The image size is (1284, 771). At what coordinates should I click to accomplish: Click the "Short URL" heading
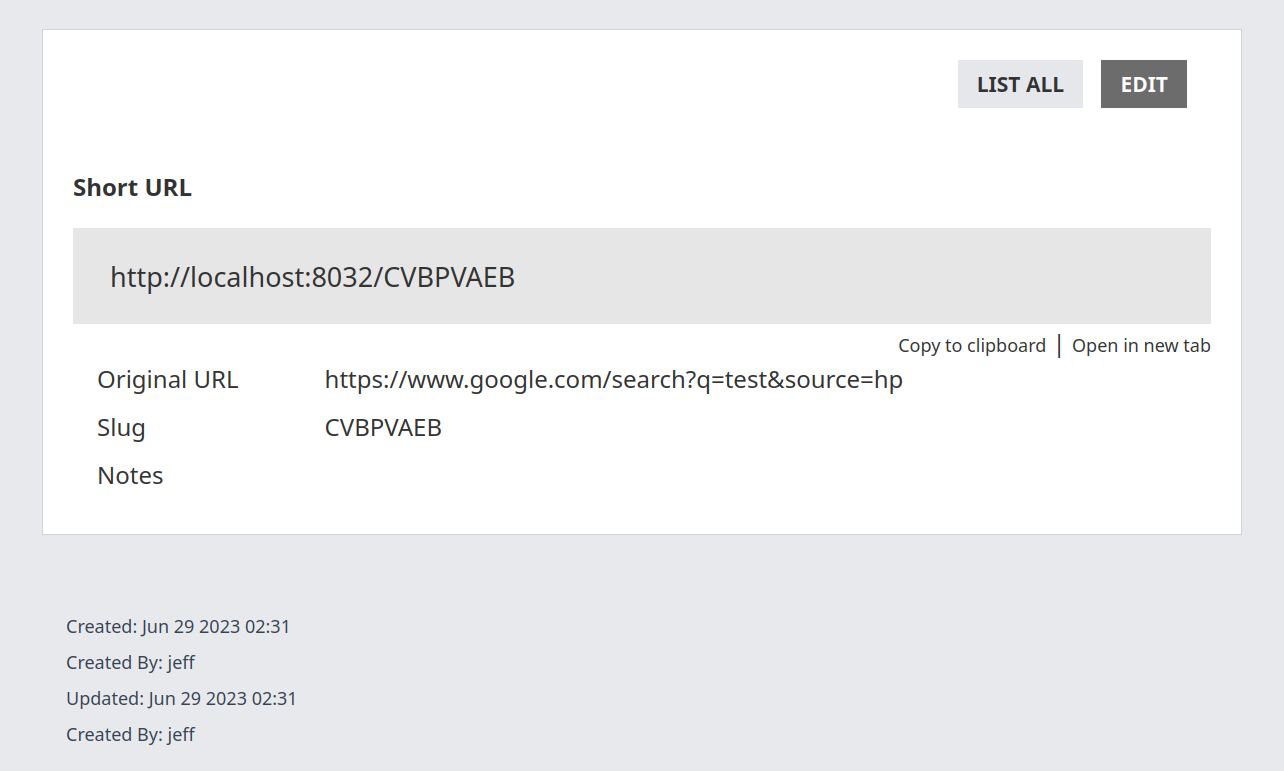[132, 187]
